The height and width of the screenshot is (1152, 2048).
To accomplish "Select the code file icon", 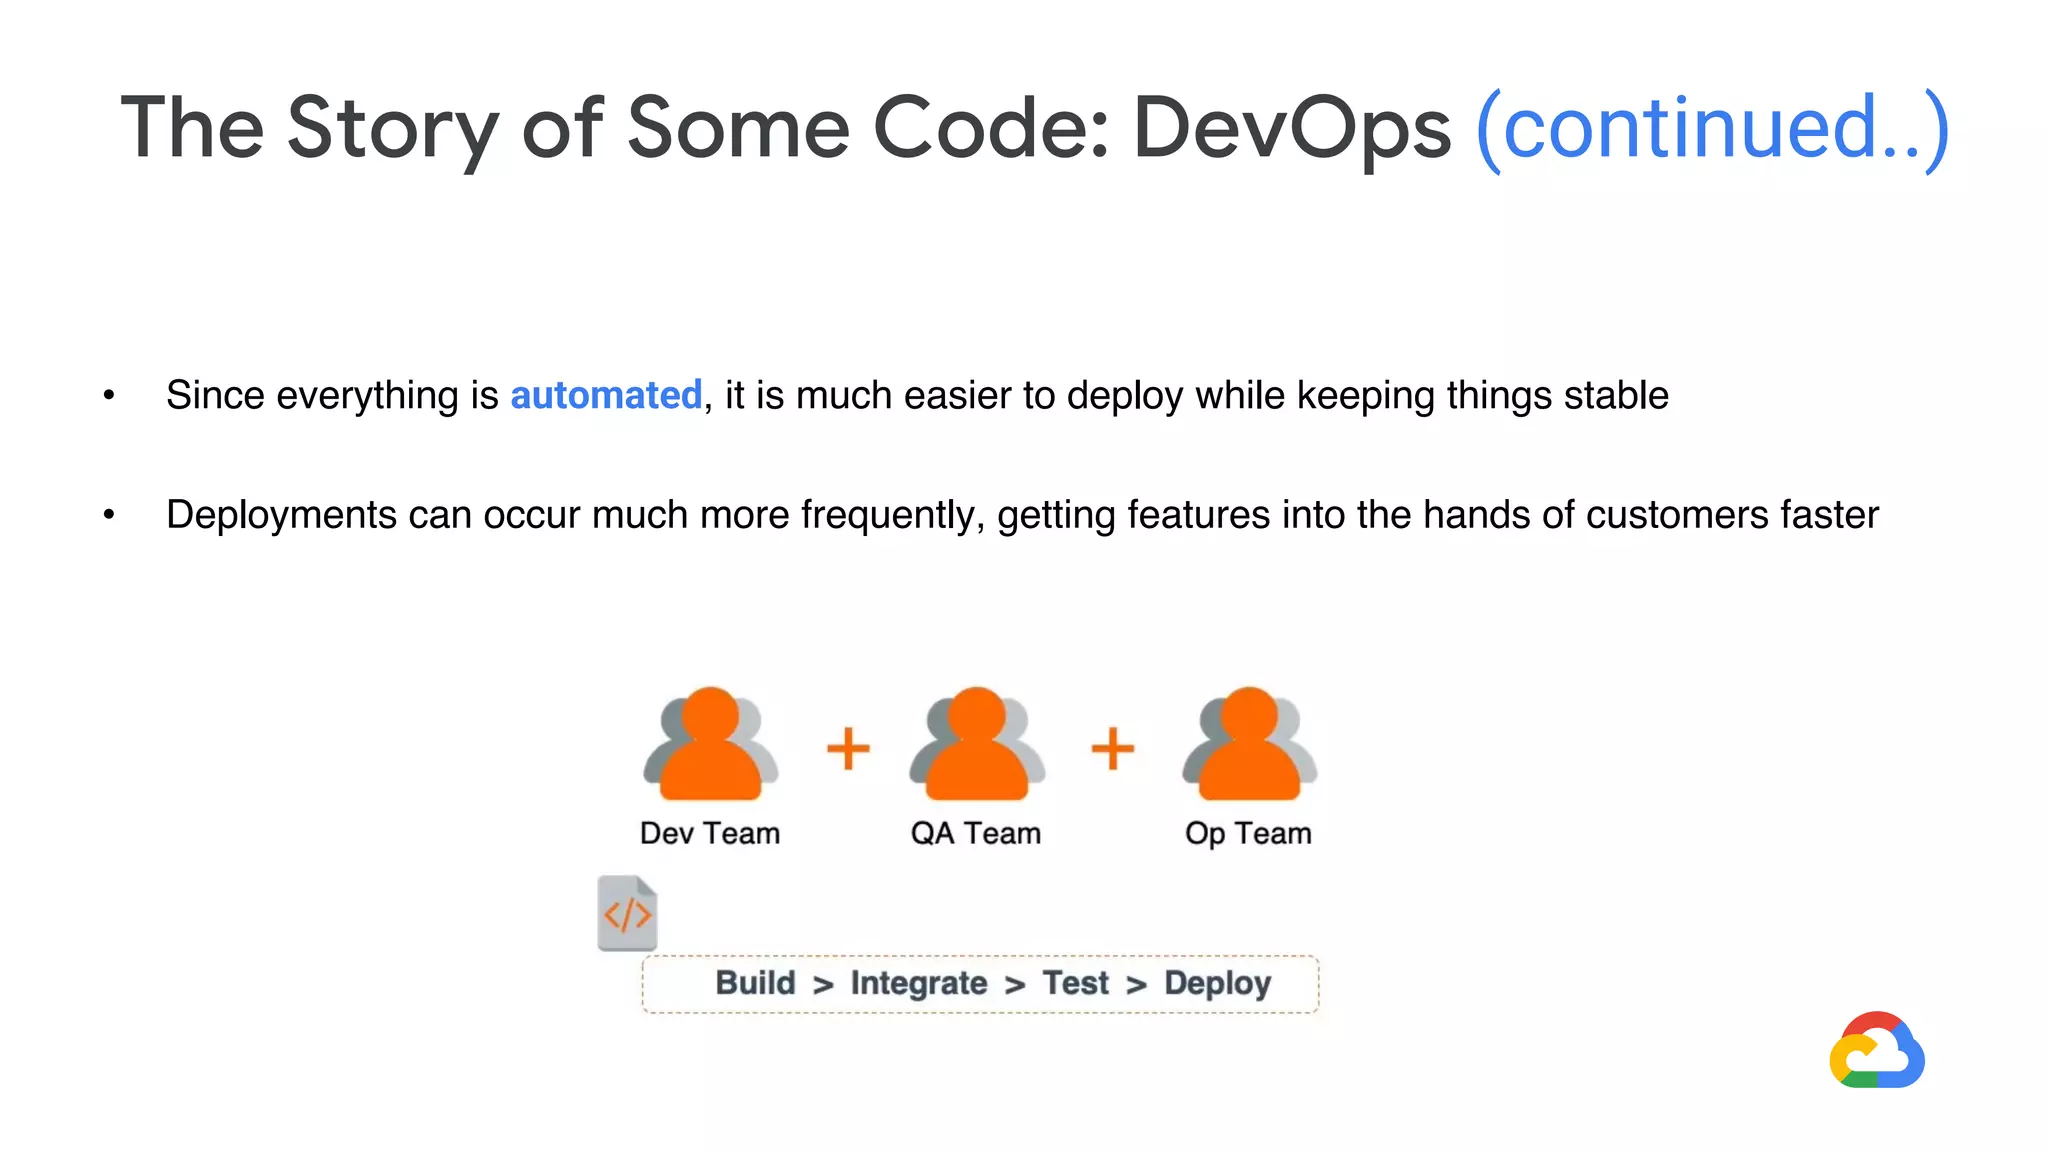I will [627, 913].
